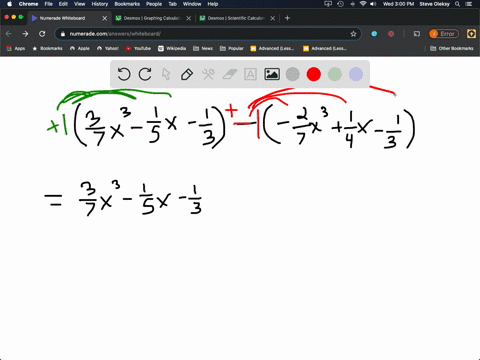Pick the red color swatch
The width and height of the screenshot is (480, 360).
(314, 74)
